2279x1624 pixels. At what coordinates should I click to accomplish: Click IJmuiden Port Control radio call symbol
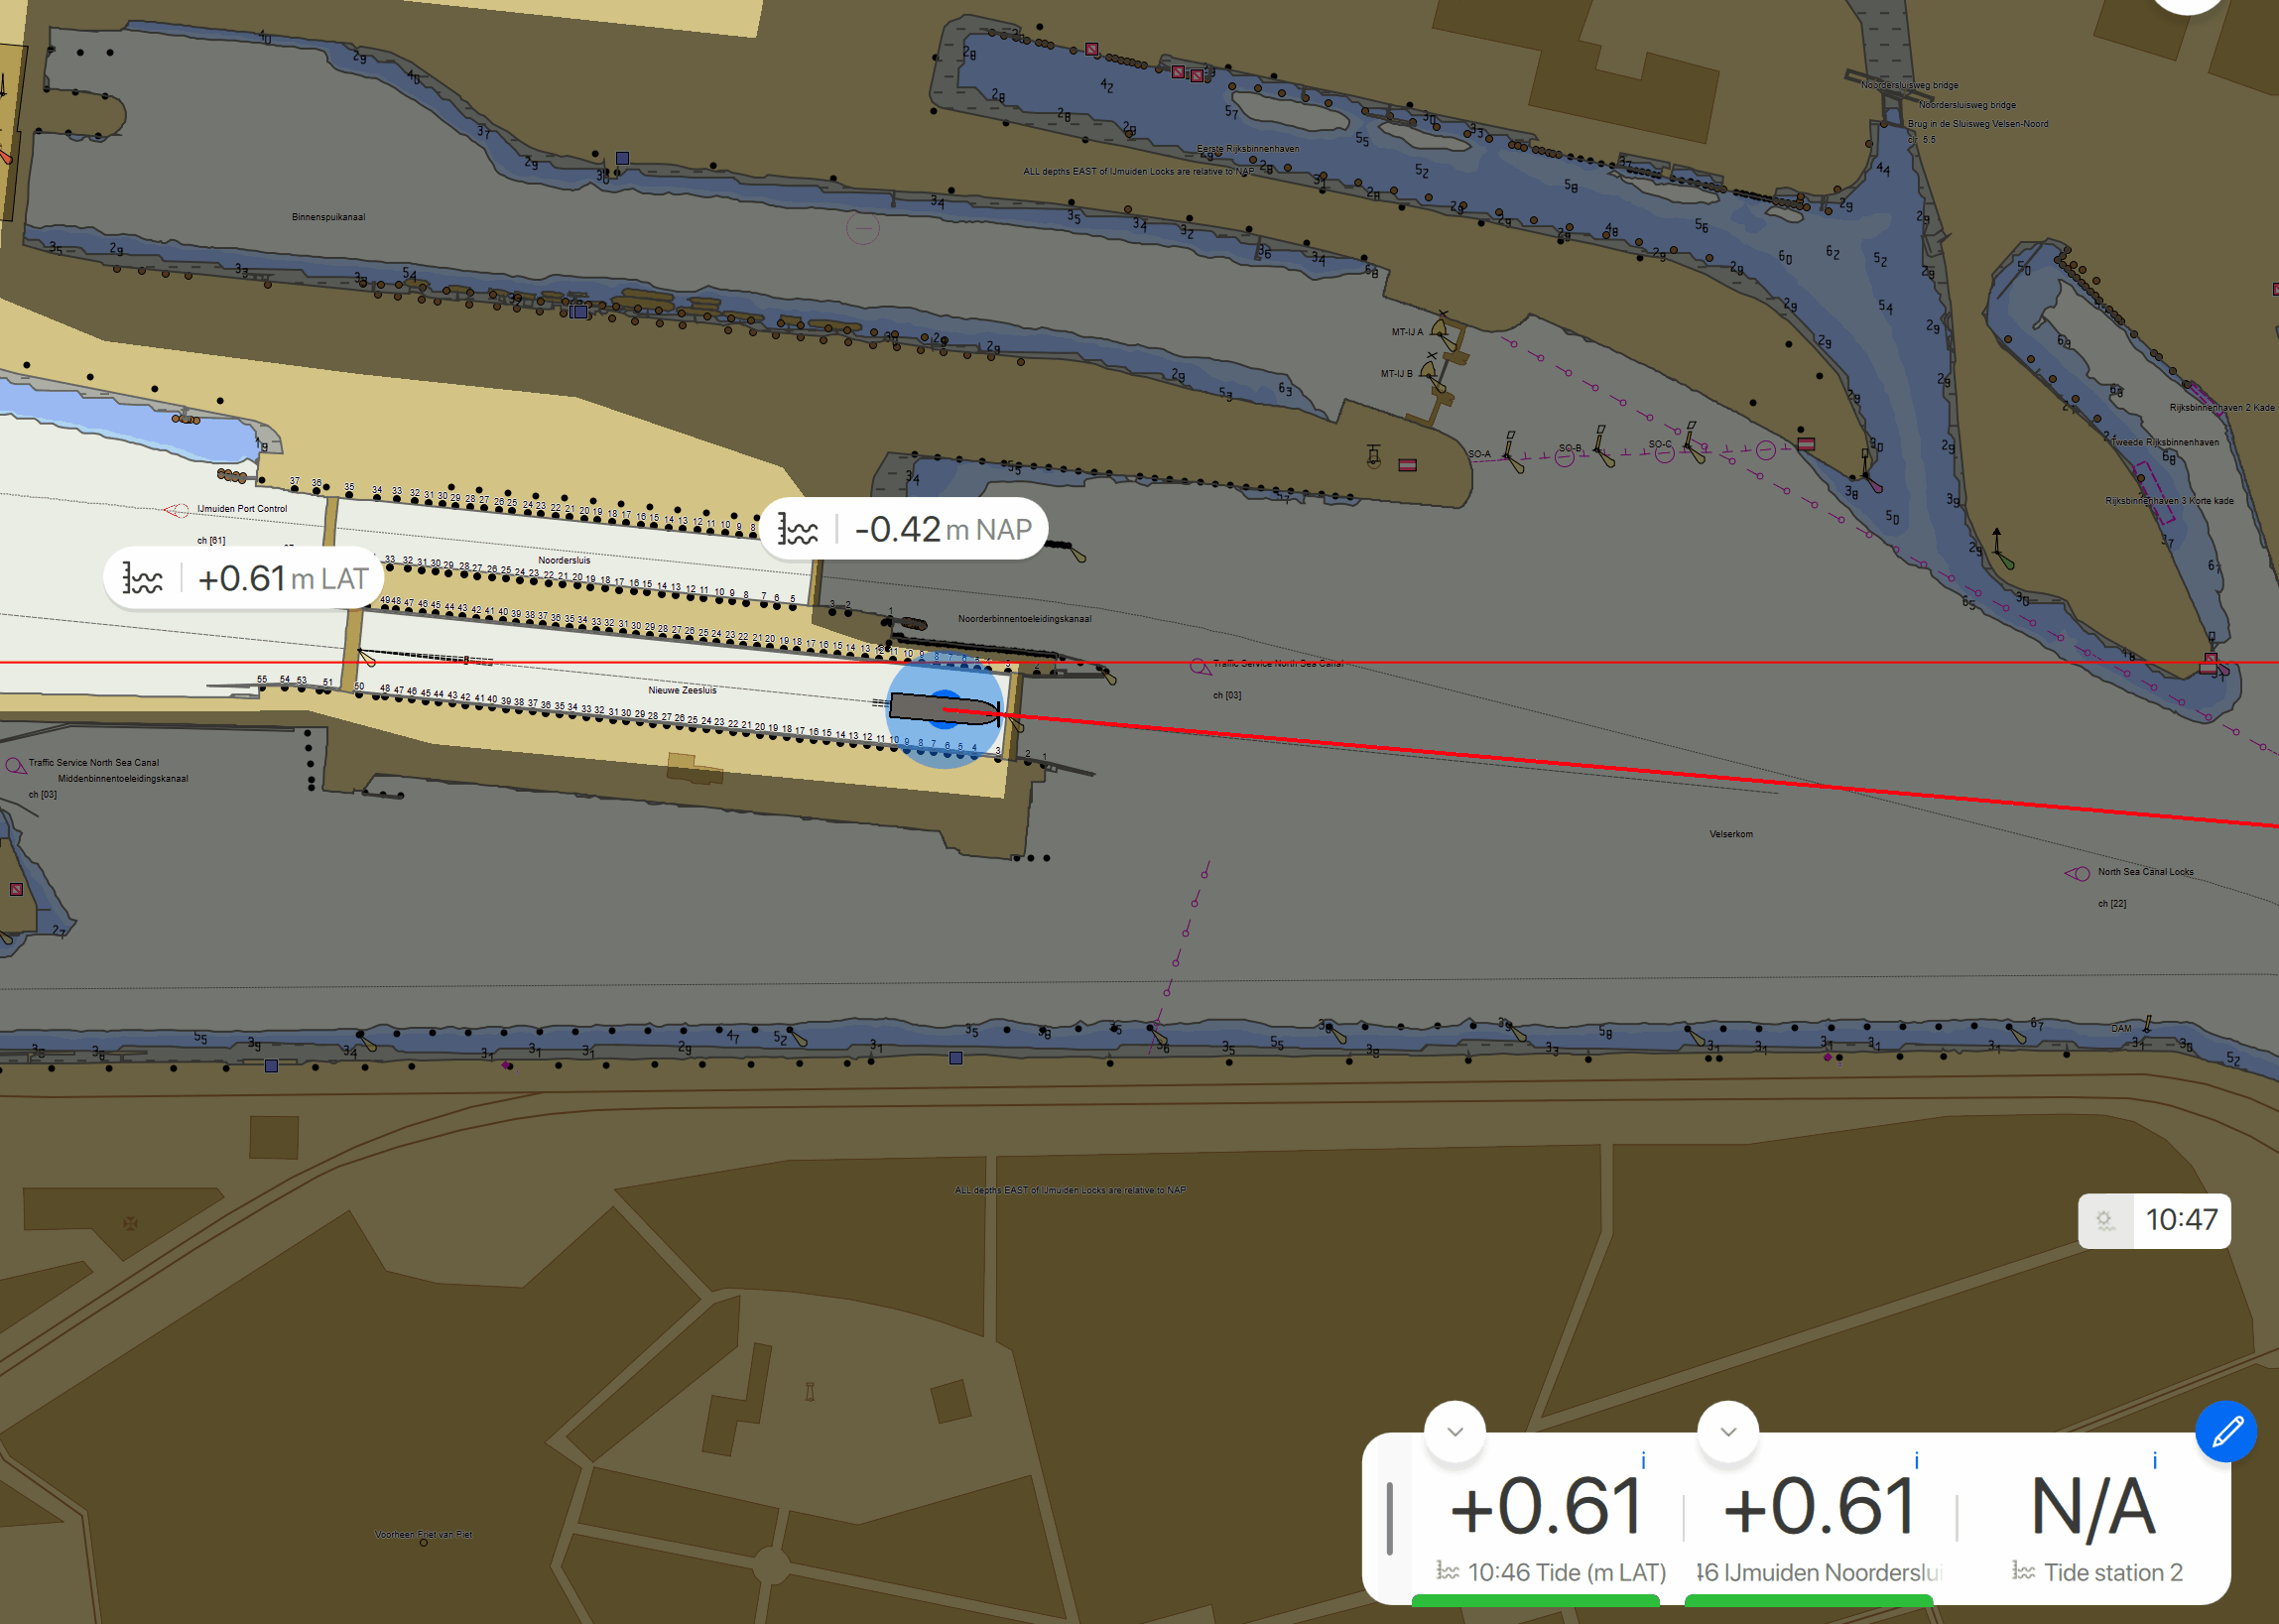177,510
